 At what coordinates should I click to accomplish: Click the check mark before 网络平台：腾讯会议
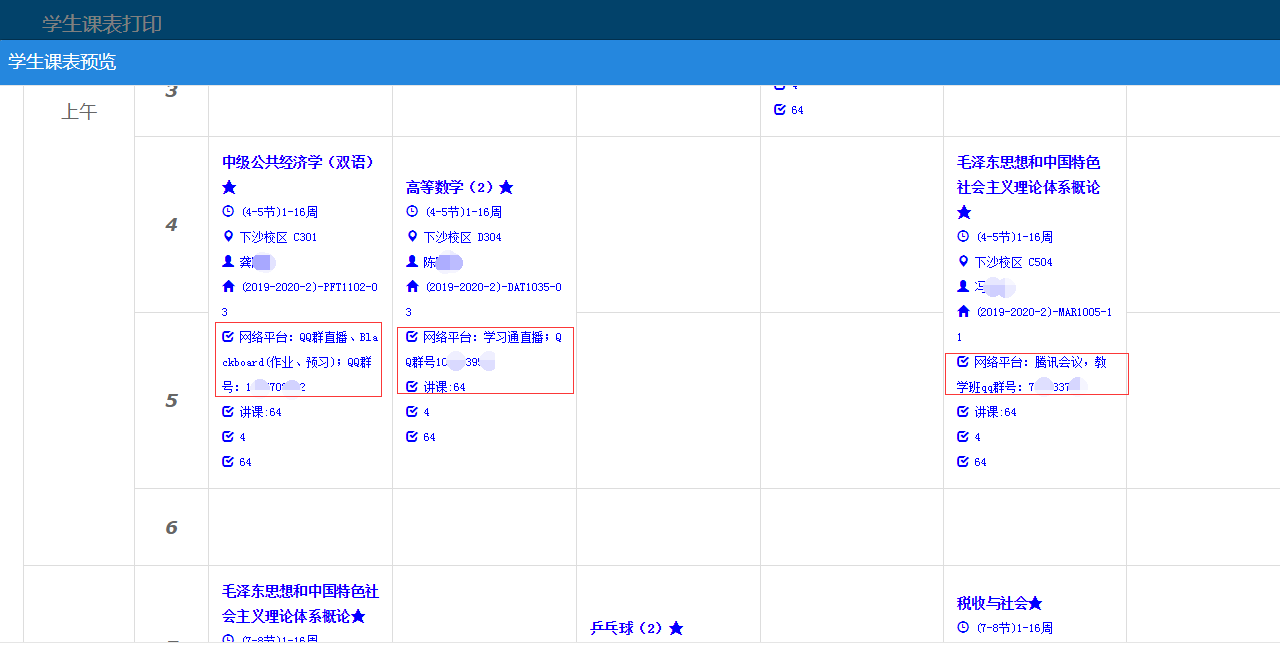pyautogui.click(x=963, y=362)
